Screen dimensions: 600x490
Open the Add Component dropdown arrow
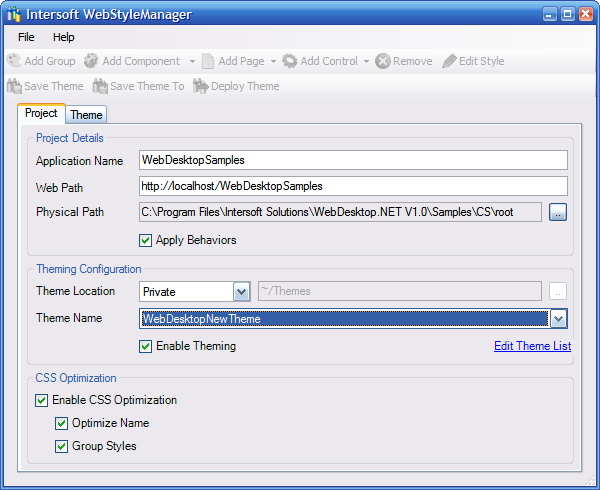tap(190, 61)
